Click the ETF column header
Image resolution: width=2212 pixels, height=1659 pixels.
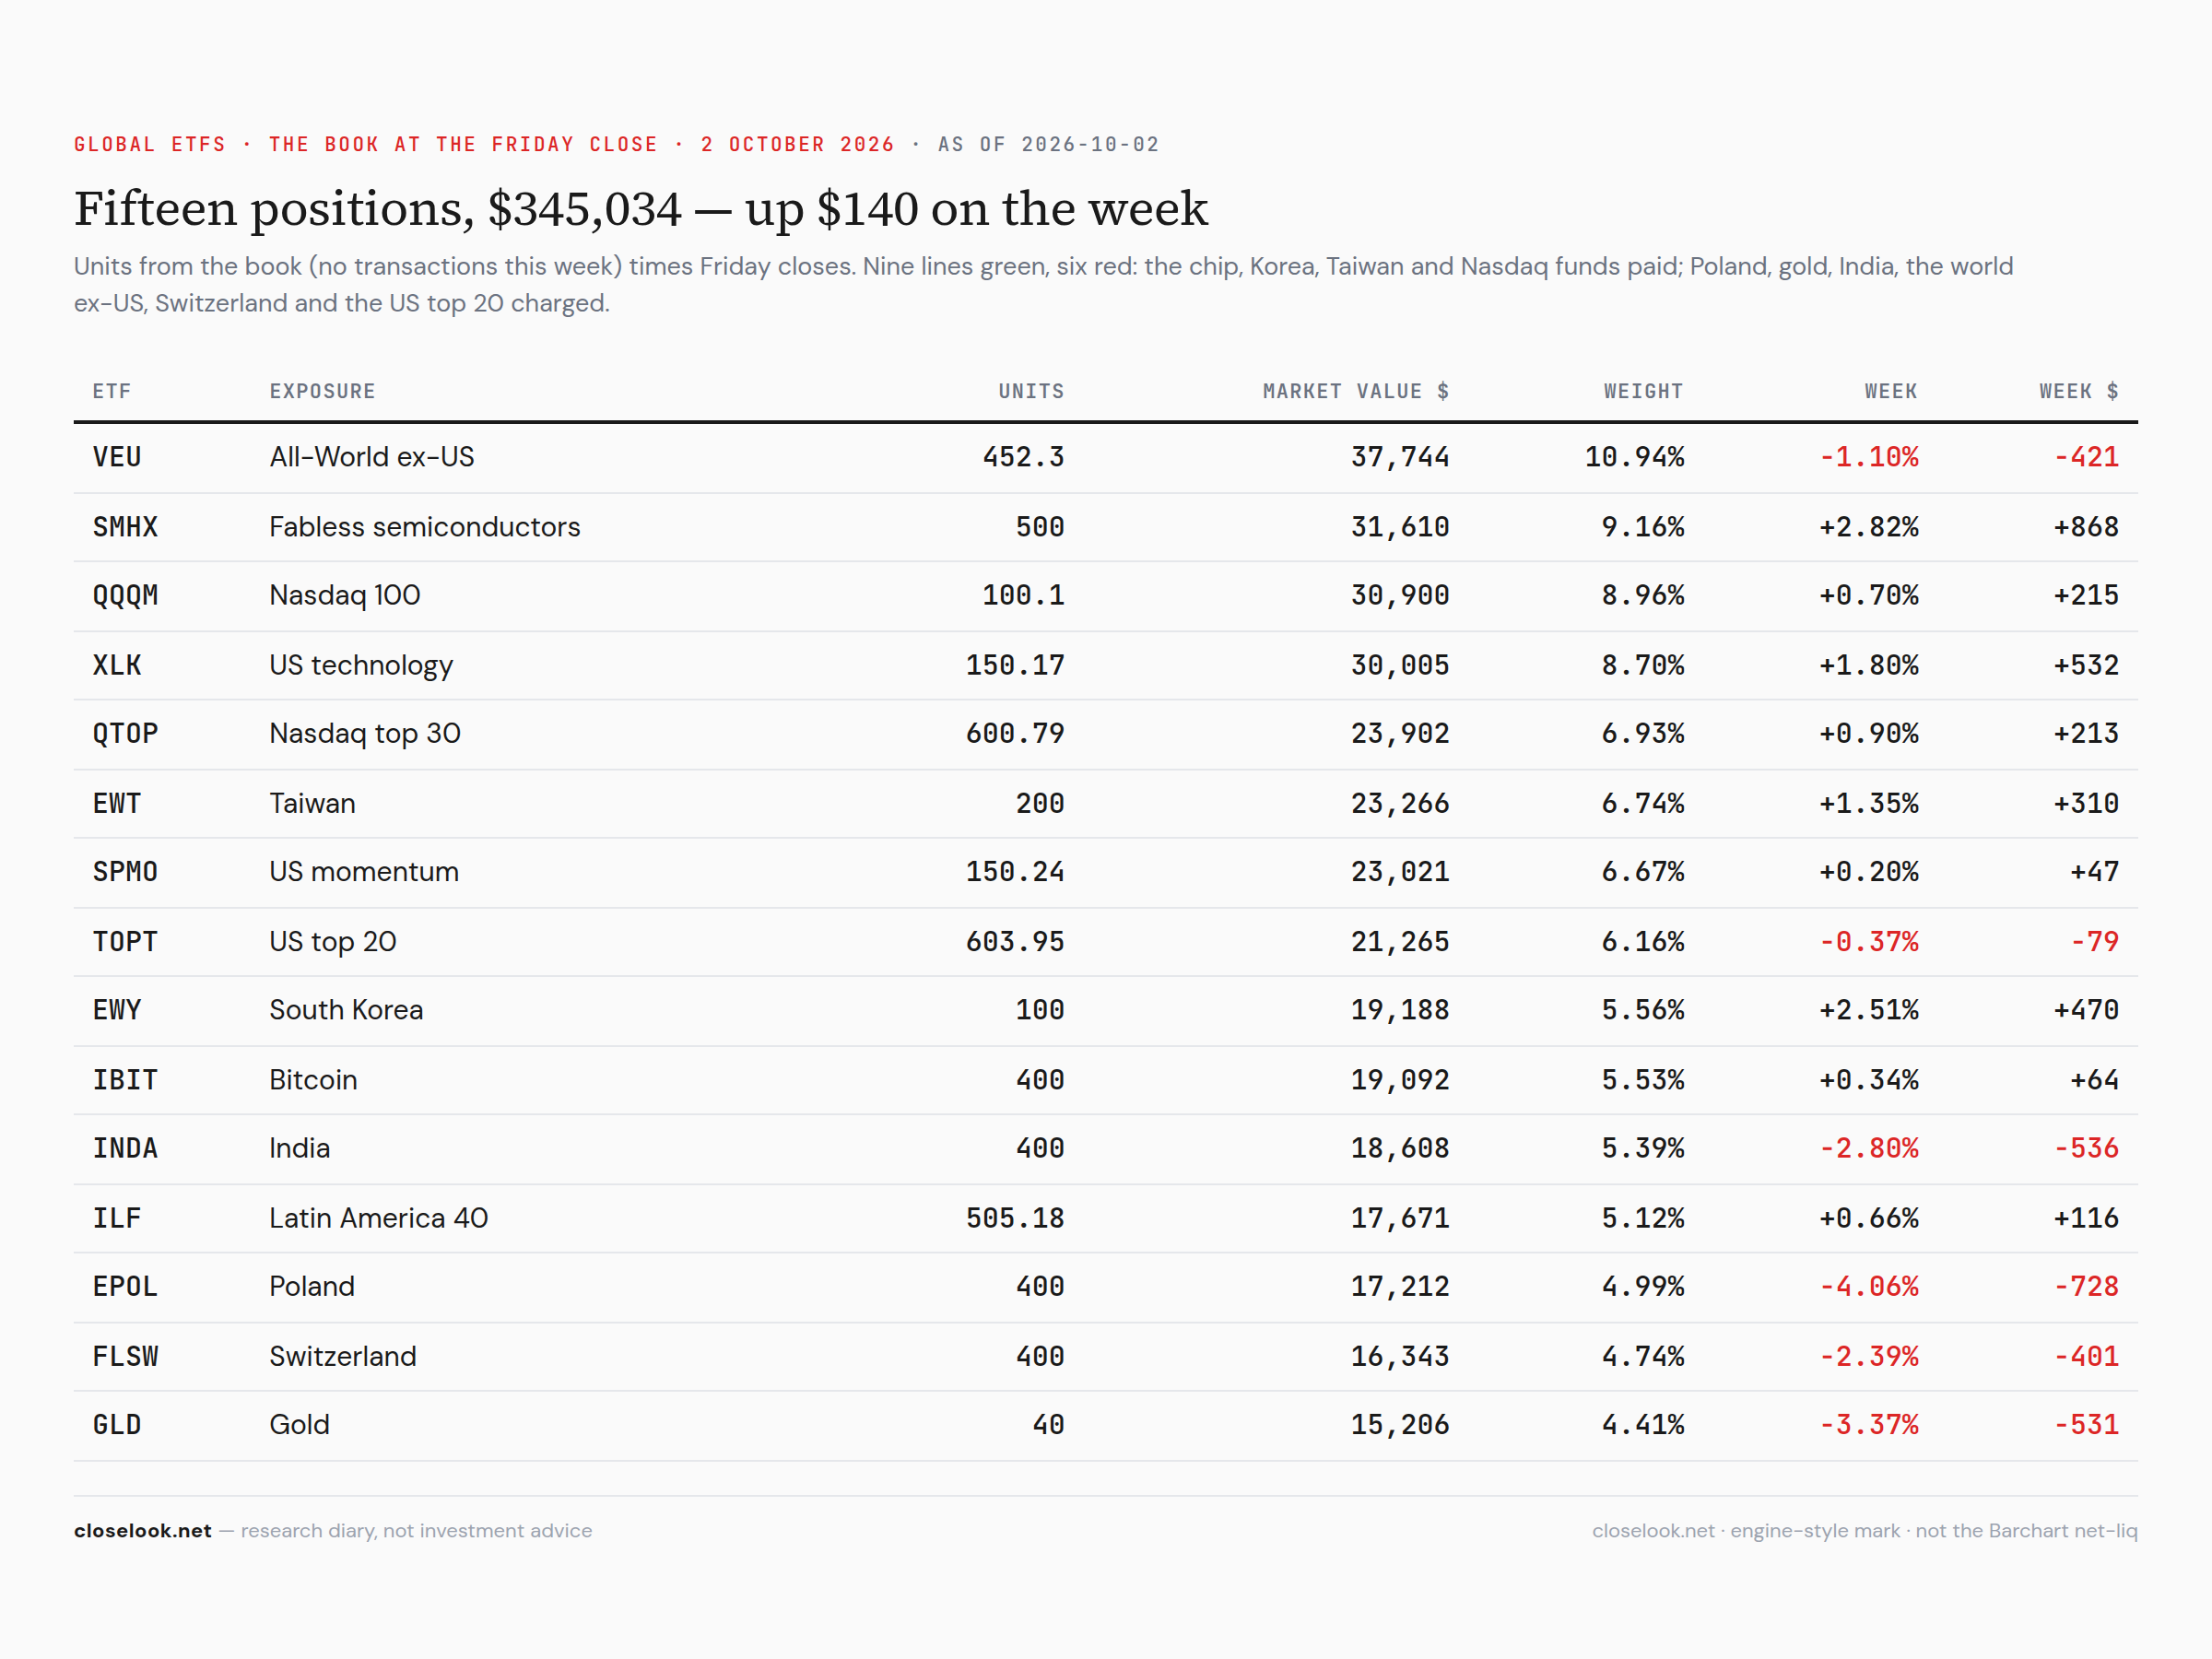pyautogui.click(x=112, y=391)
